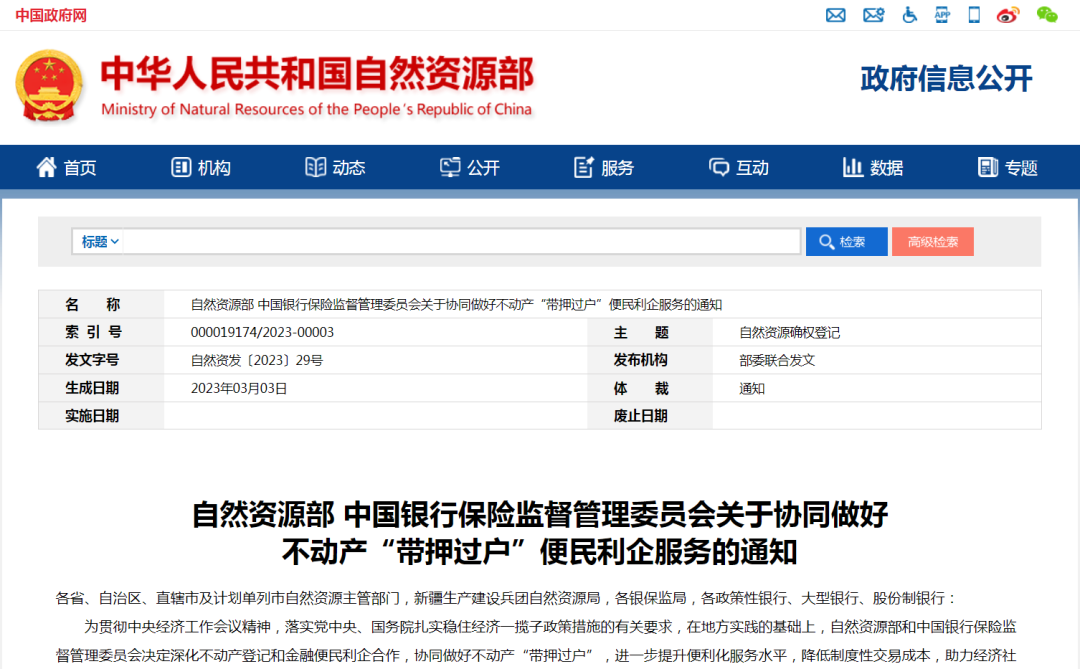Open the mobile phone version icon
This screenshot has width=1080, height=669.
[x=974, y=14]
